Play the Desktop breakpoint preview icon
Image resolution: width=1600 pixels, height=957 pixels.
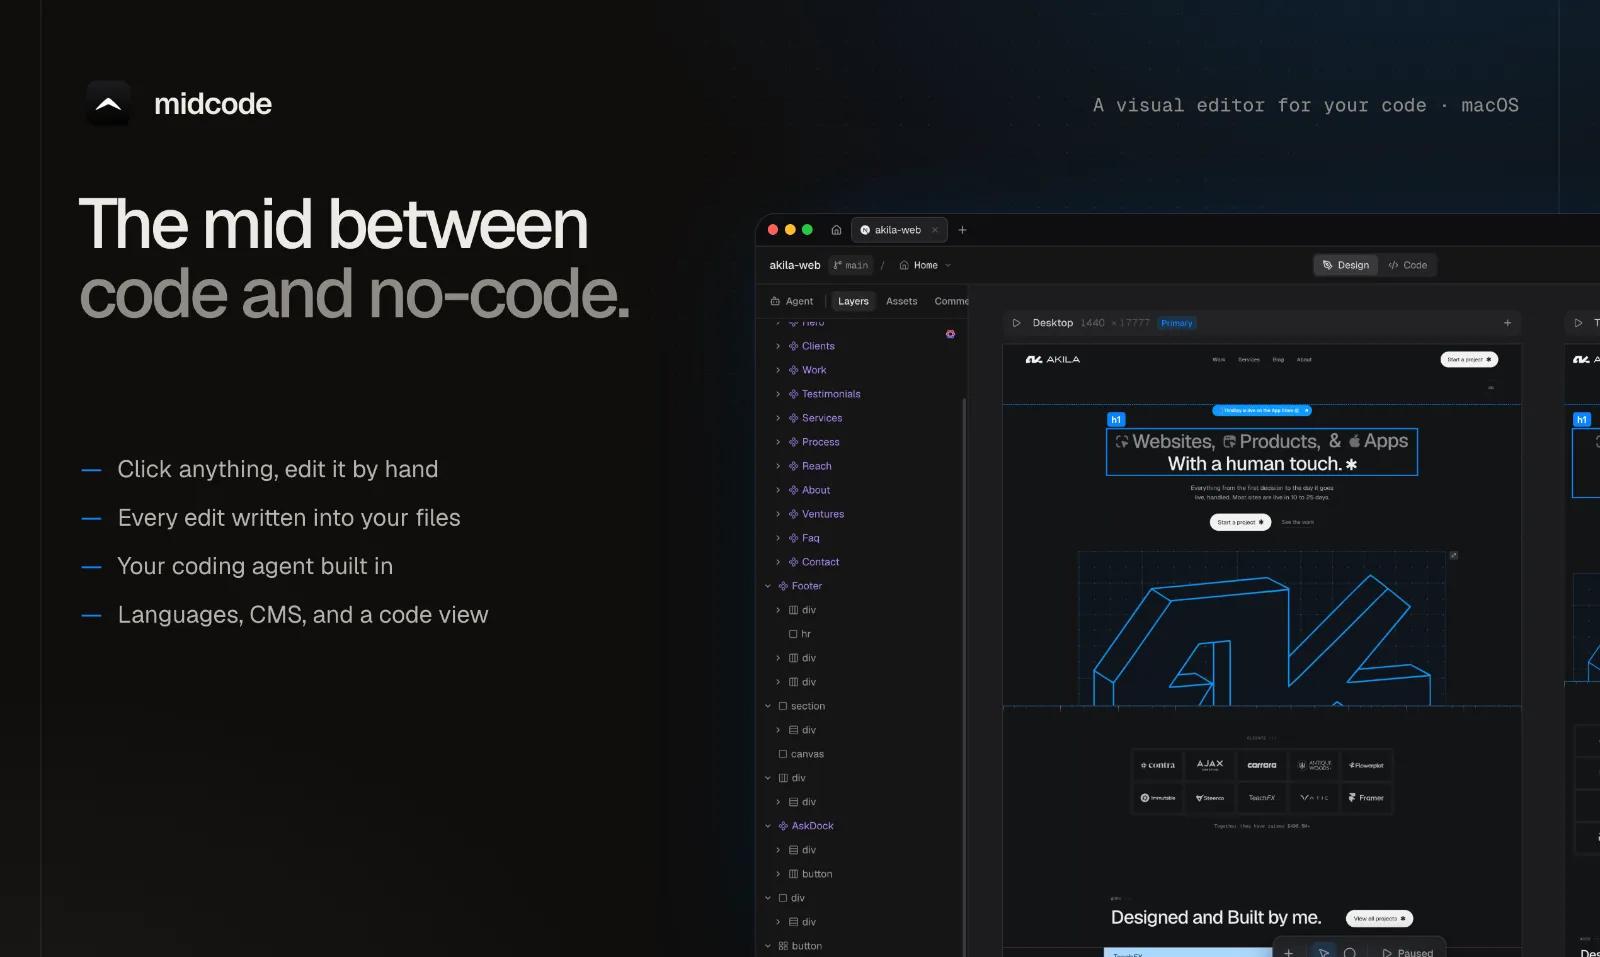pos(1017,323)
